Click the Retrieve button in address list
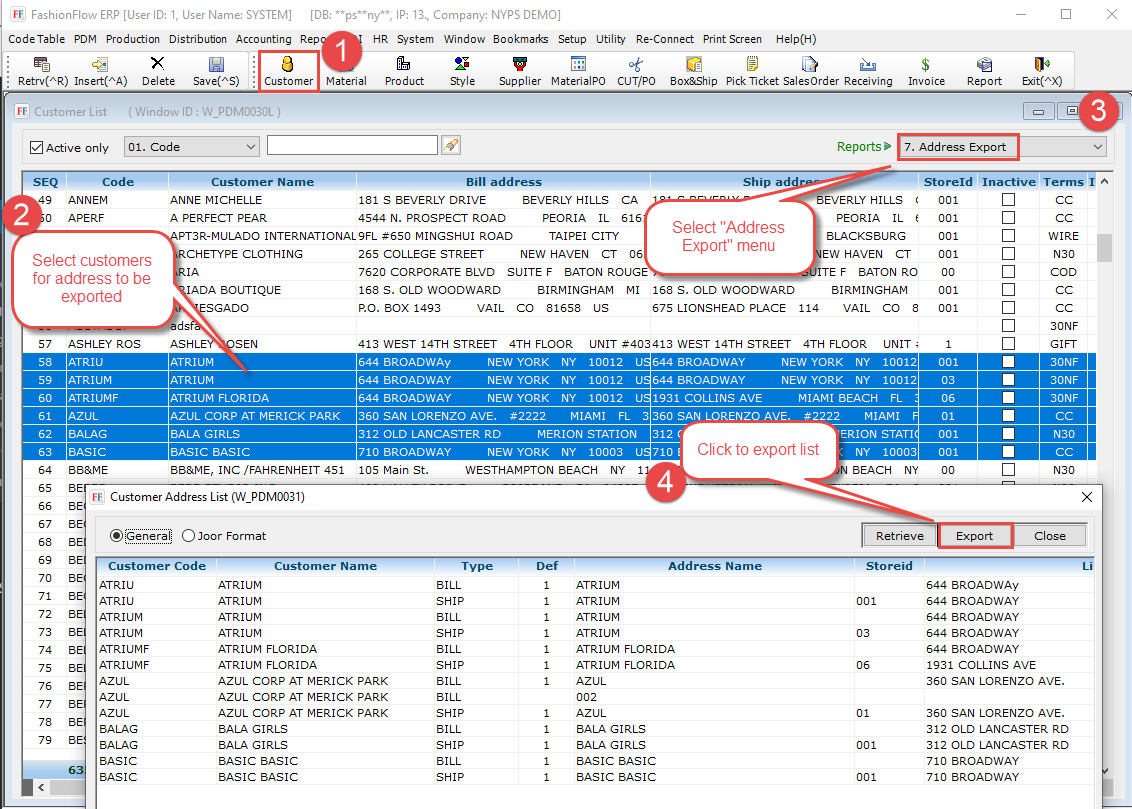 pyautogui.click(x=899, y=536)
